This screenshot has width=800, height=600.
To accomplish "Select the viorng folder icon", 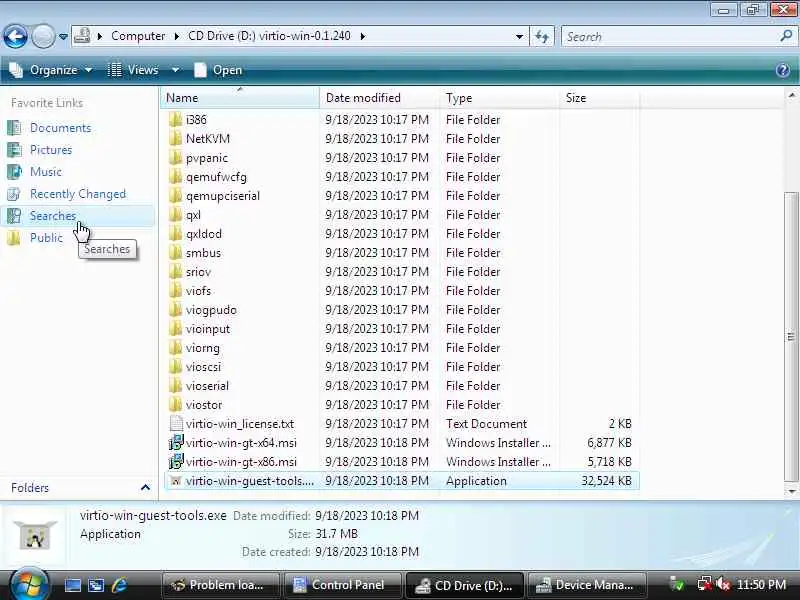I will [x=176, y=347].
